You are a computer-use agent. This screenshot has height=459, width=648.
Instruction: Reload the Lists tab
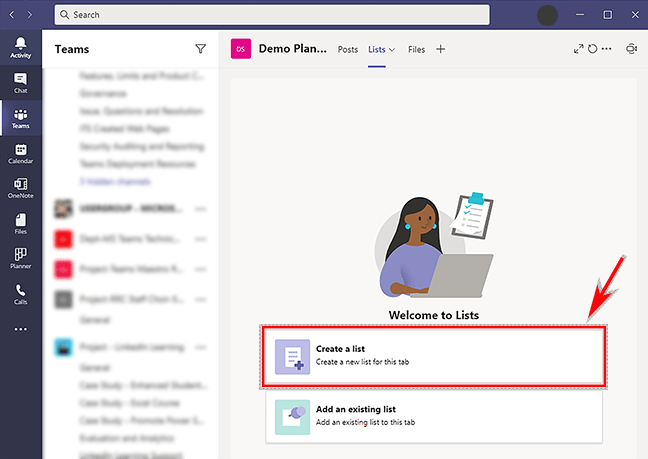pyautogui.click(x=592, y=49)
